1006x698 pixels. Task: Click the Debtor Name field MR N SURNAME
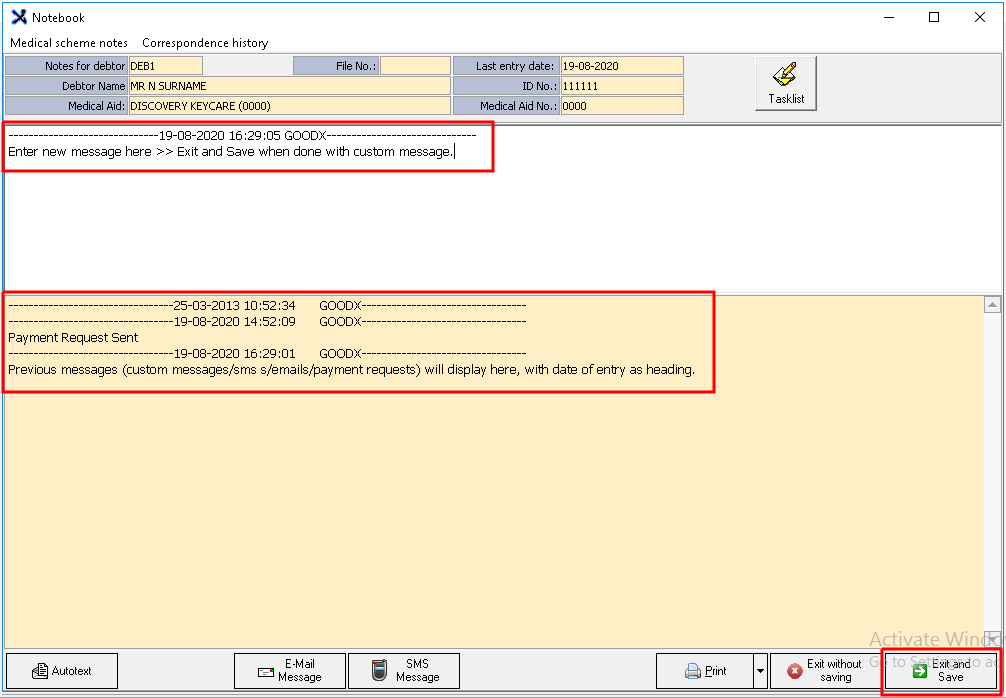290,86
